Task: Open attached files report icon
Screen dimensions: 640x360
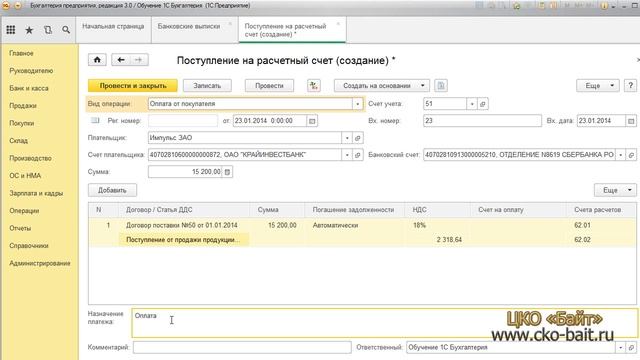Action: click(441, 86)
